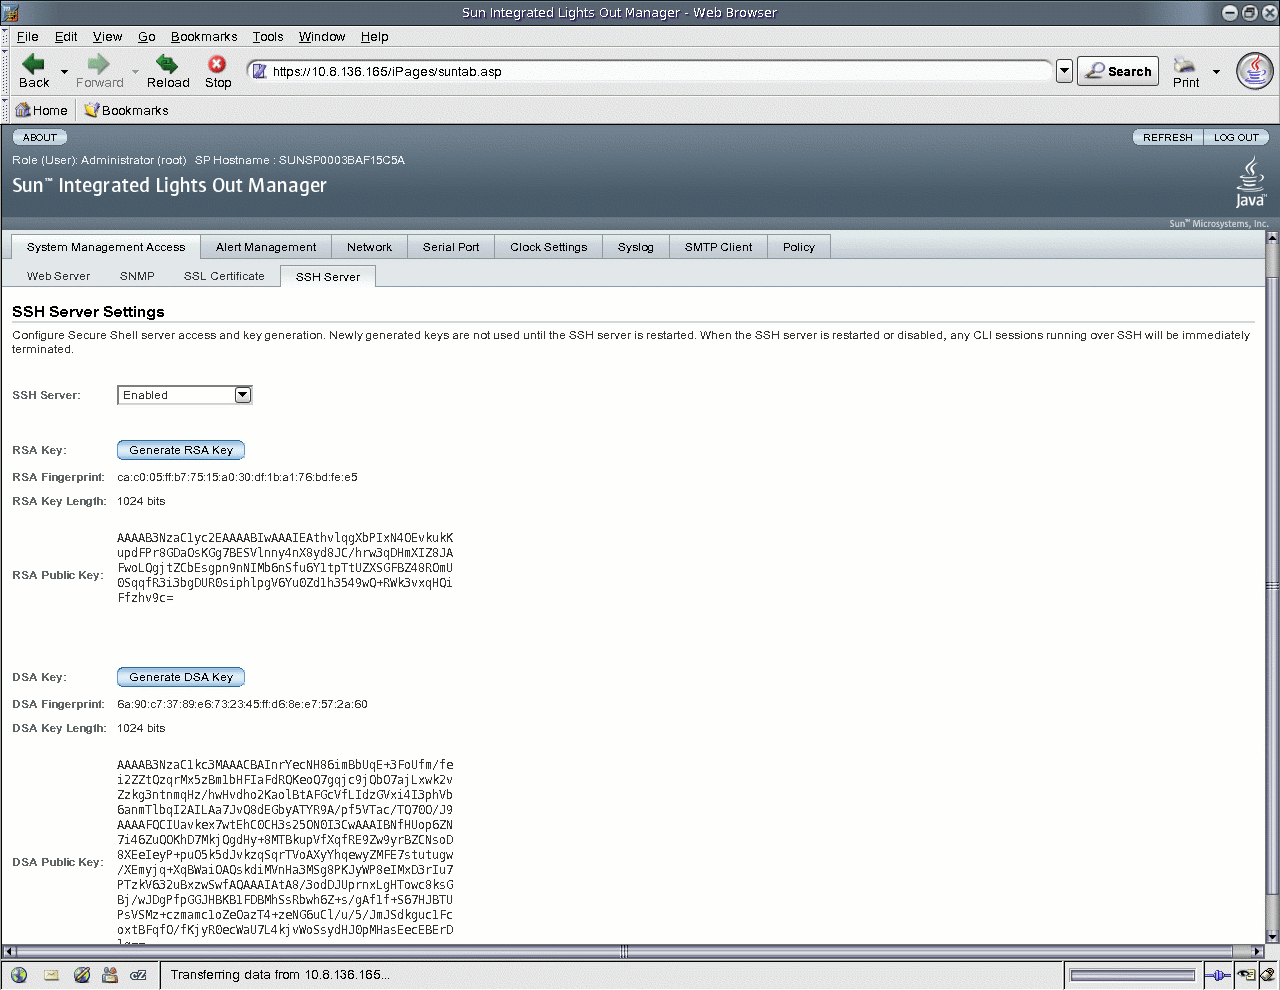Open the Bookmarks menu
The image size is (1280, 990).
coord(204,37)
